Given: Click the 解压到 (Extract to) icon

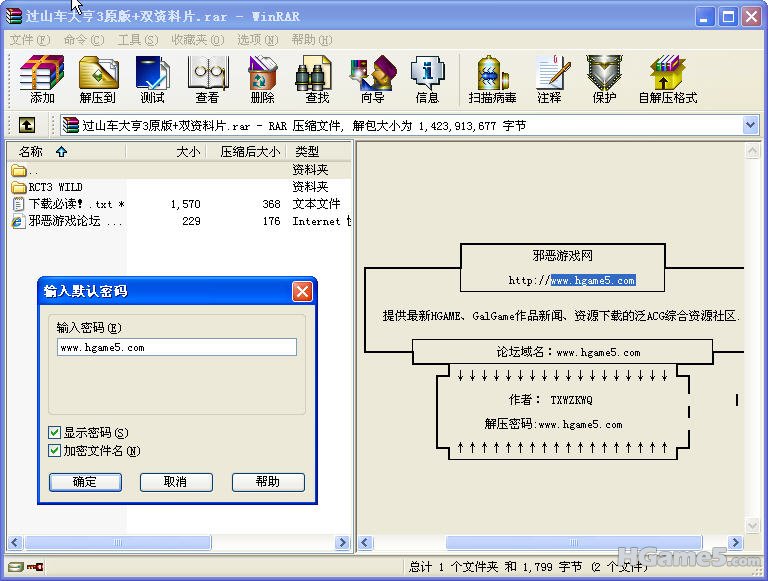Looking at the screenshot, I should pos(98,79).
